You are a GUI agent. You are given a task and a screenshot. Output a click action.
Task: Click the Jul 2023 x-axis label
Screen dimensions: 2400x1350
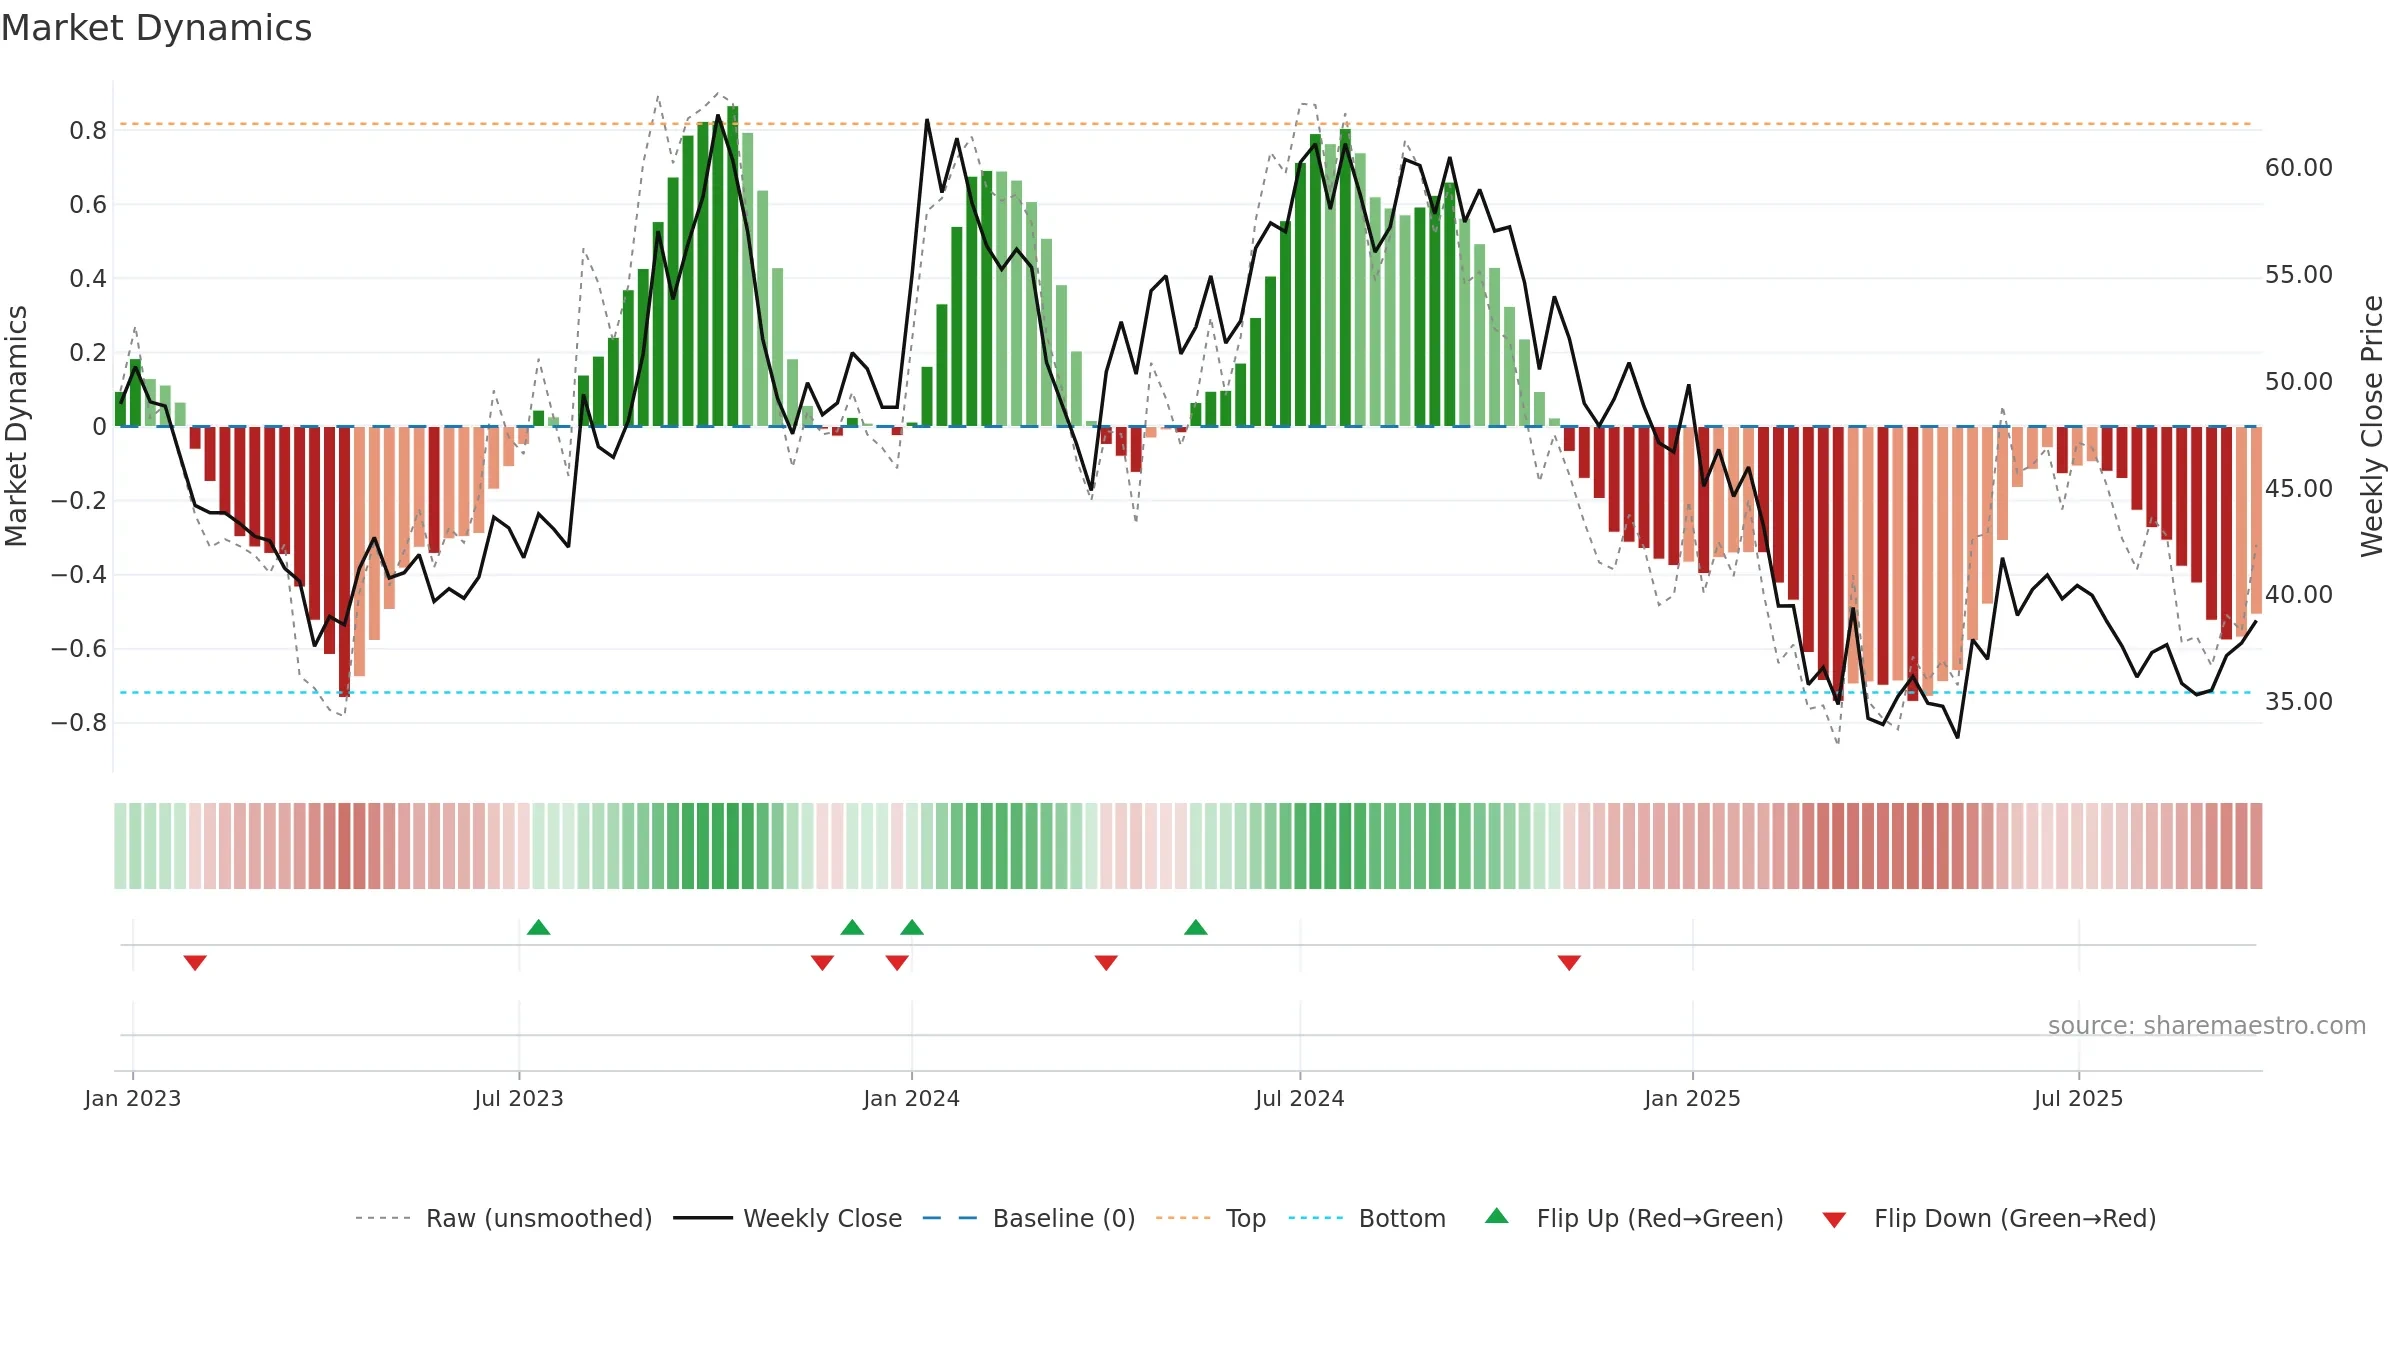pyautogui.click(x=519, y=1098)
